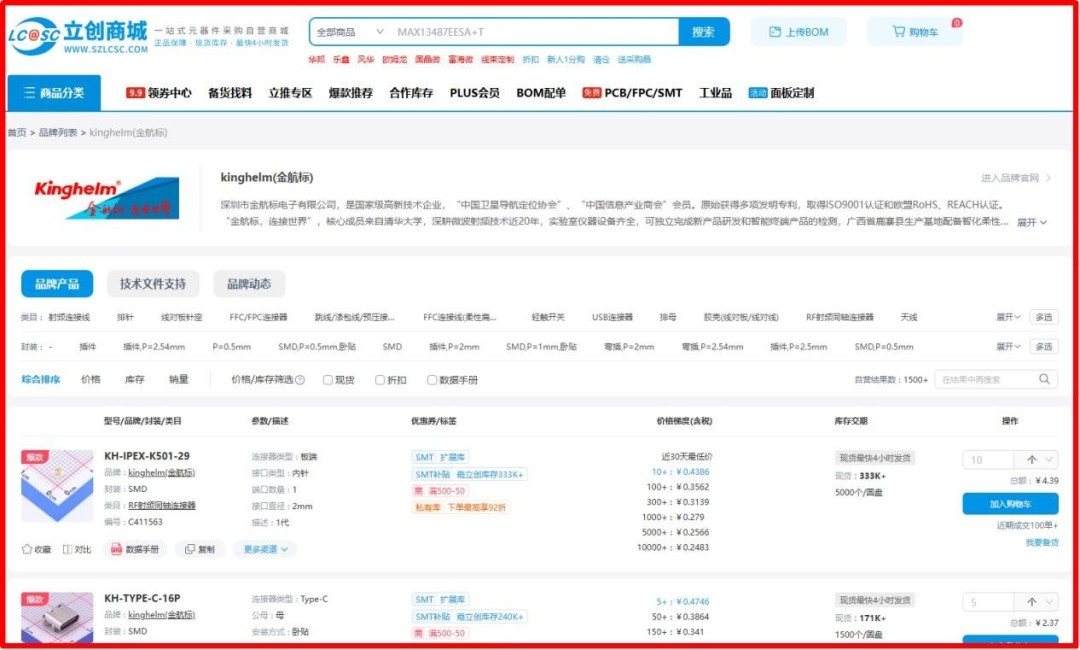The height and width of the screenshot is (650, 1080).
Task: Click the 上传BOM upload button
Action: coord(798,32)
